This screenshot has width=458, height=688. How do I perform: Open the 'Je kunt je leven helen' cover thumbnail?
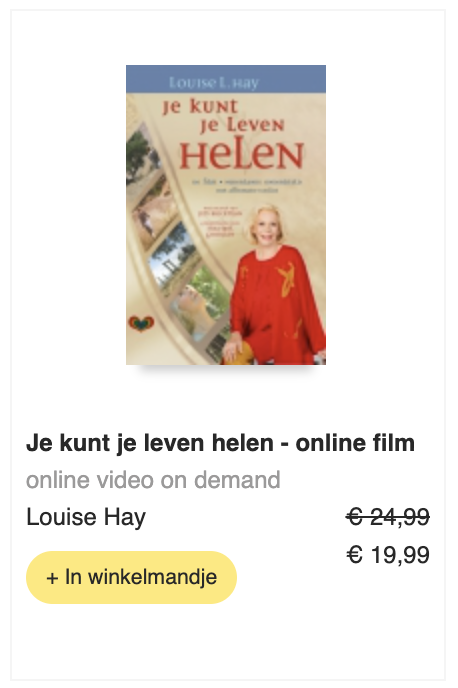226,215
